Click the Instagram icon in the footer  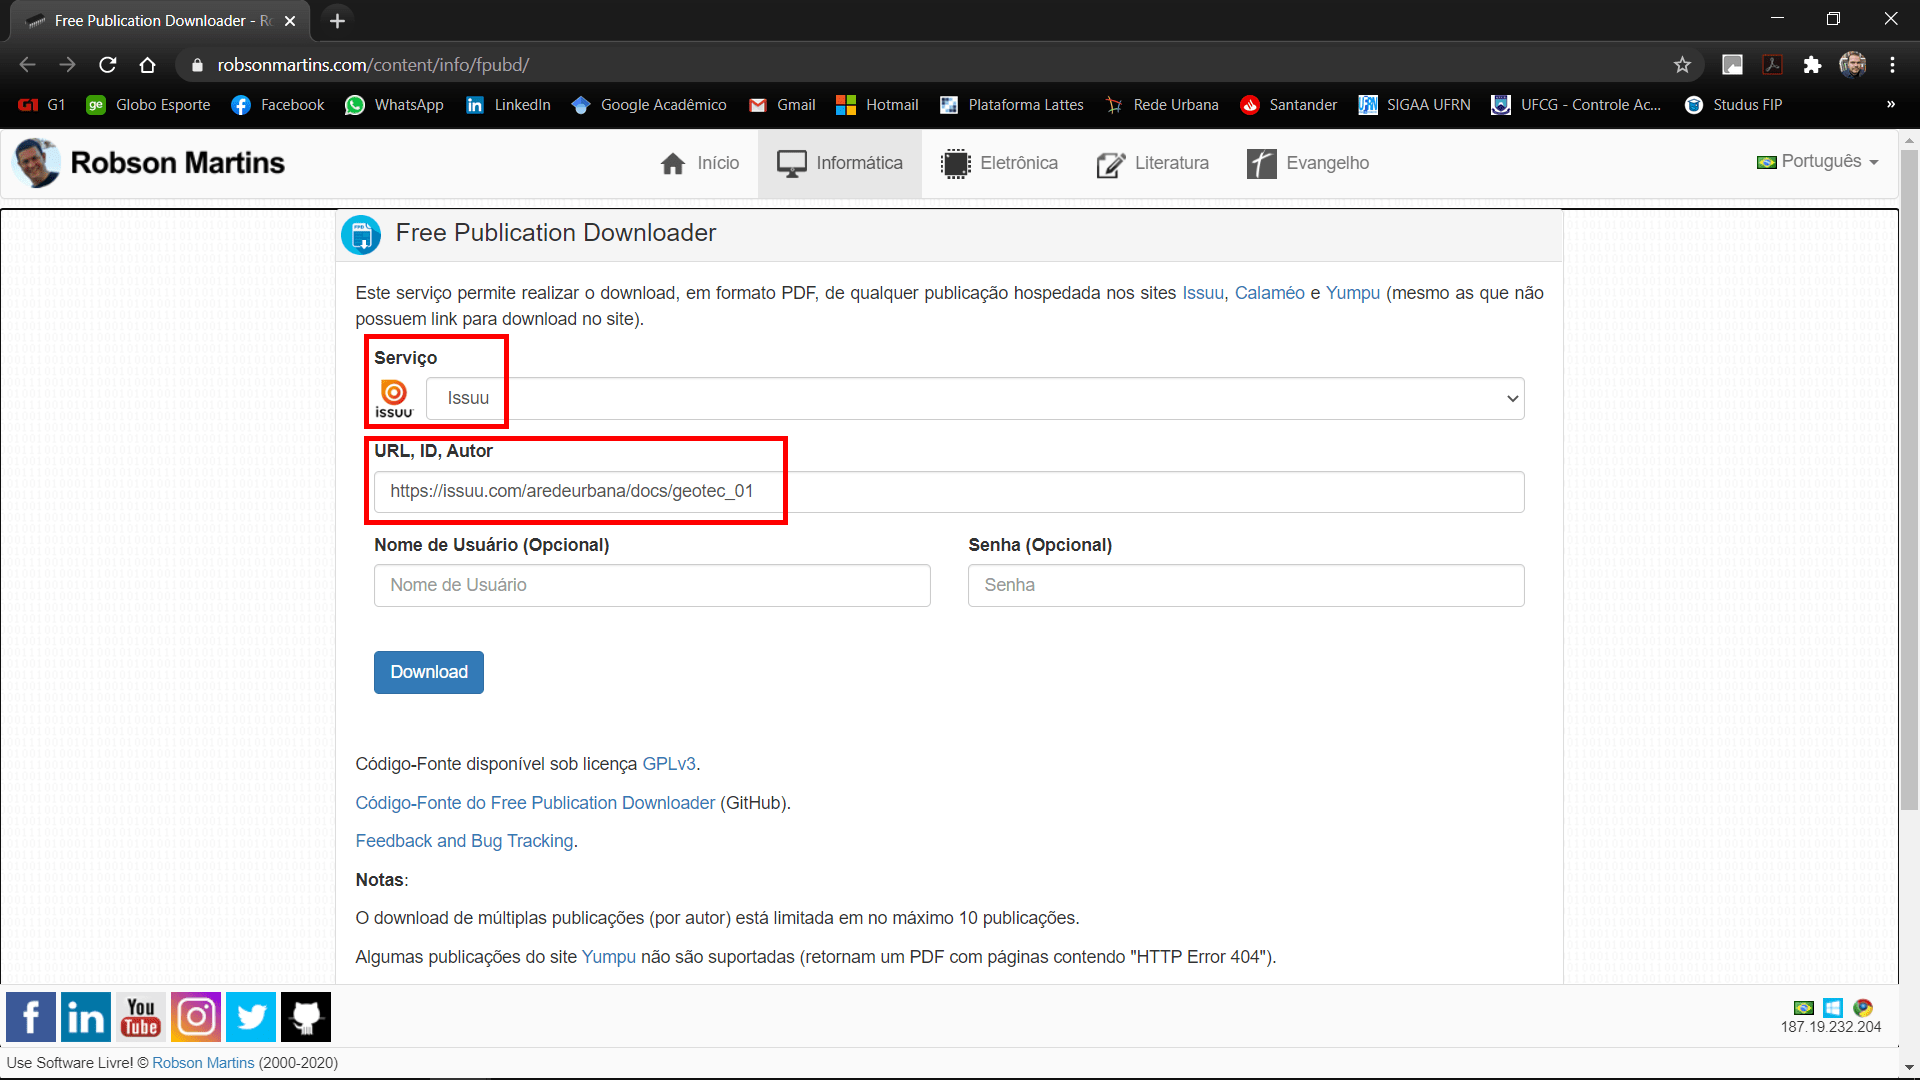click(x=195, y=1016)
